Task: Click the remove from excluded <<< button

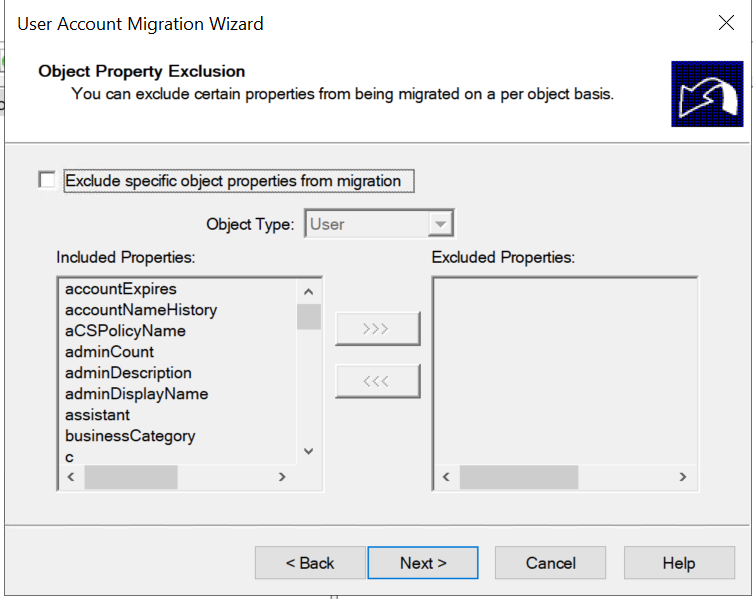Action: (378, 381)
